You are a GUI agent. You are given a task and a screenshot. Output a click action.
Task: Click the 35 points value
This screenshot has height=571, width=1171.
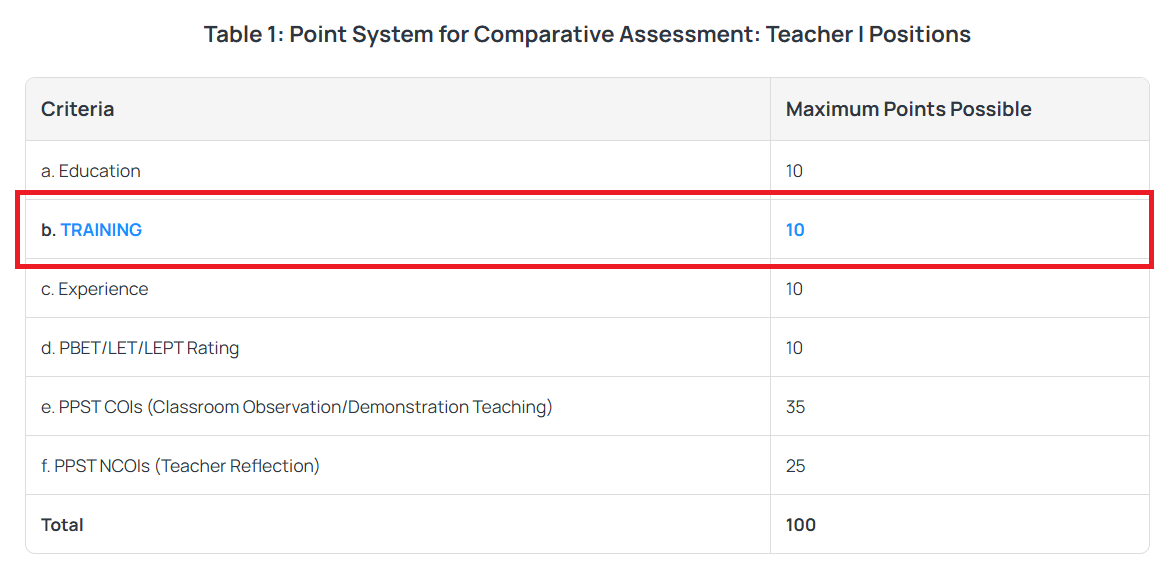pyautogui.click(x=795, y=407)
